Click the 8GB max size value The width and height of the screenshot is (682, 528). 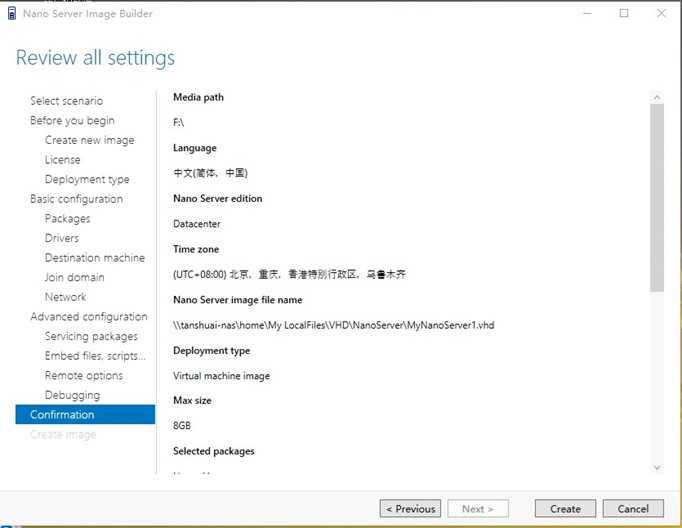coord(182,426)
